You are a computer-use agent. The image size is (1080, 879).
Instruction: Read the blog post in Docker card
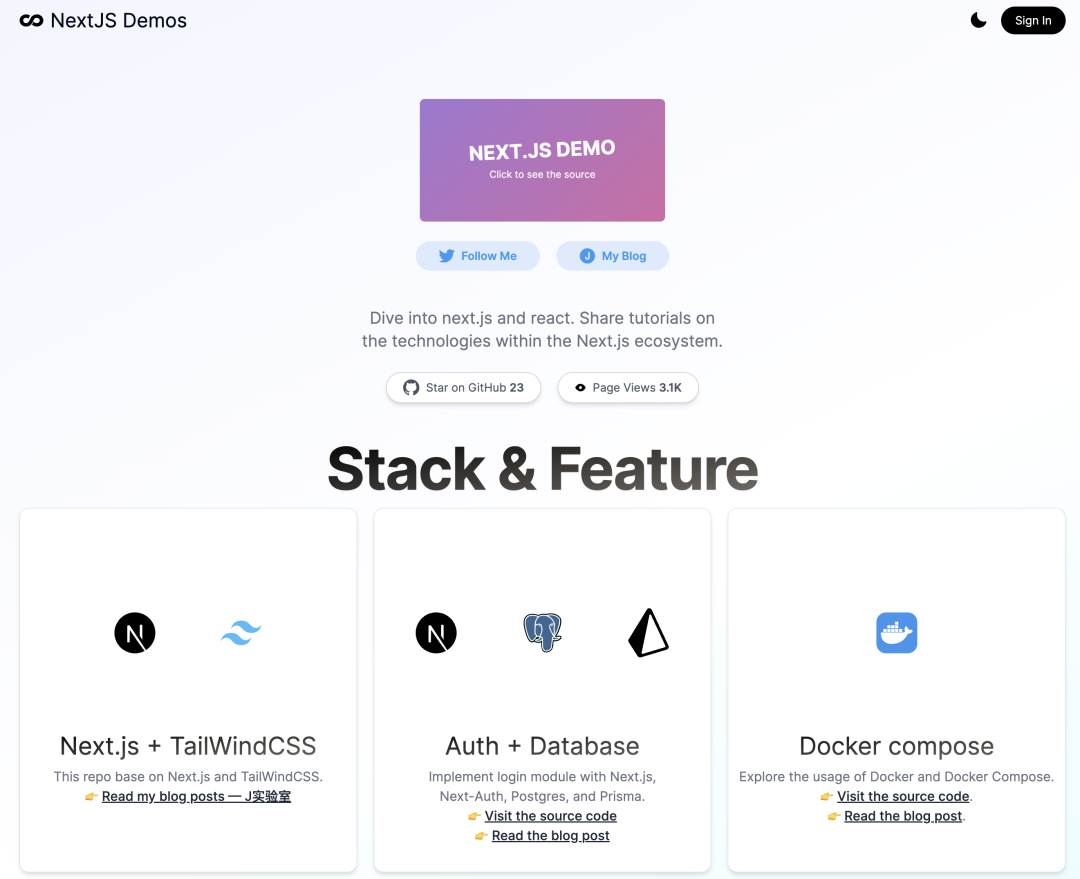pos(903,816)
